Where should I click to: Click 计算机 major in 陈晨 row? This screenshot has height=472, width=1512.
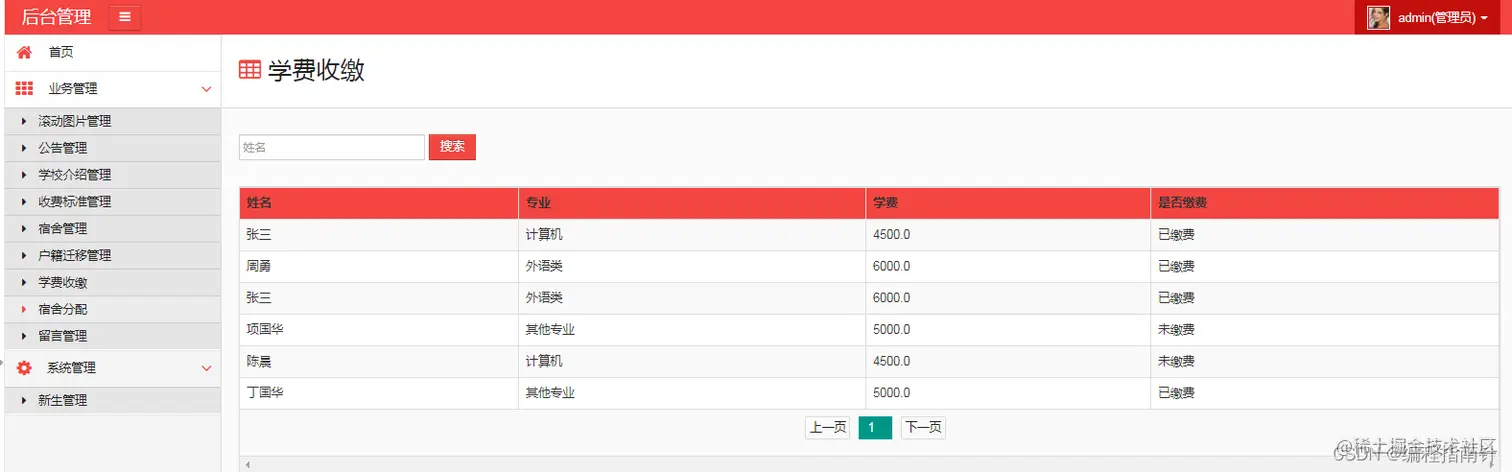coord(544,362)
